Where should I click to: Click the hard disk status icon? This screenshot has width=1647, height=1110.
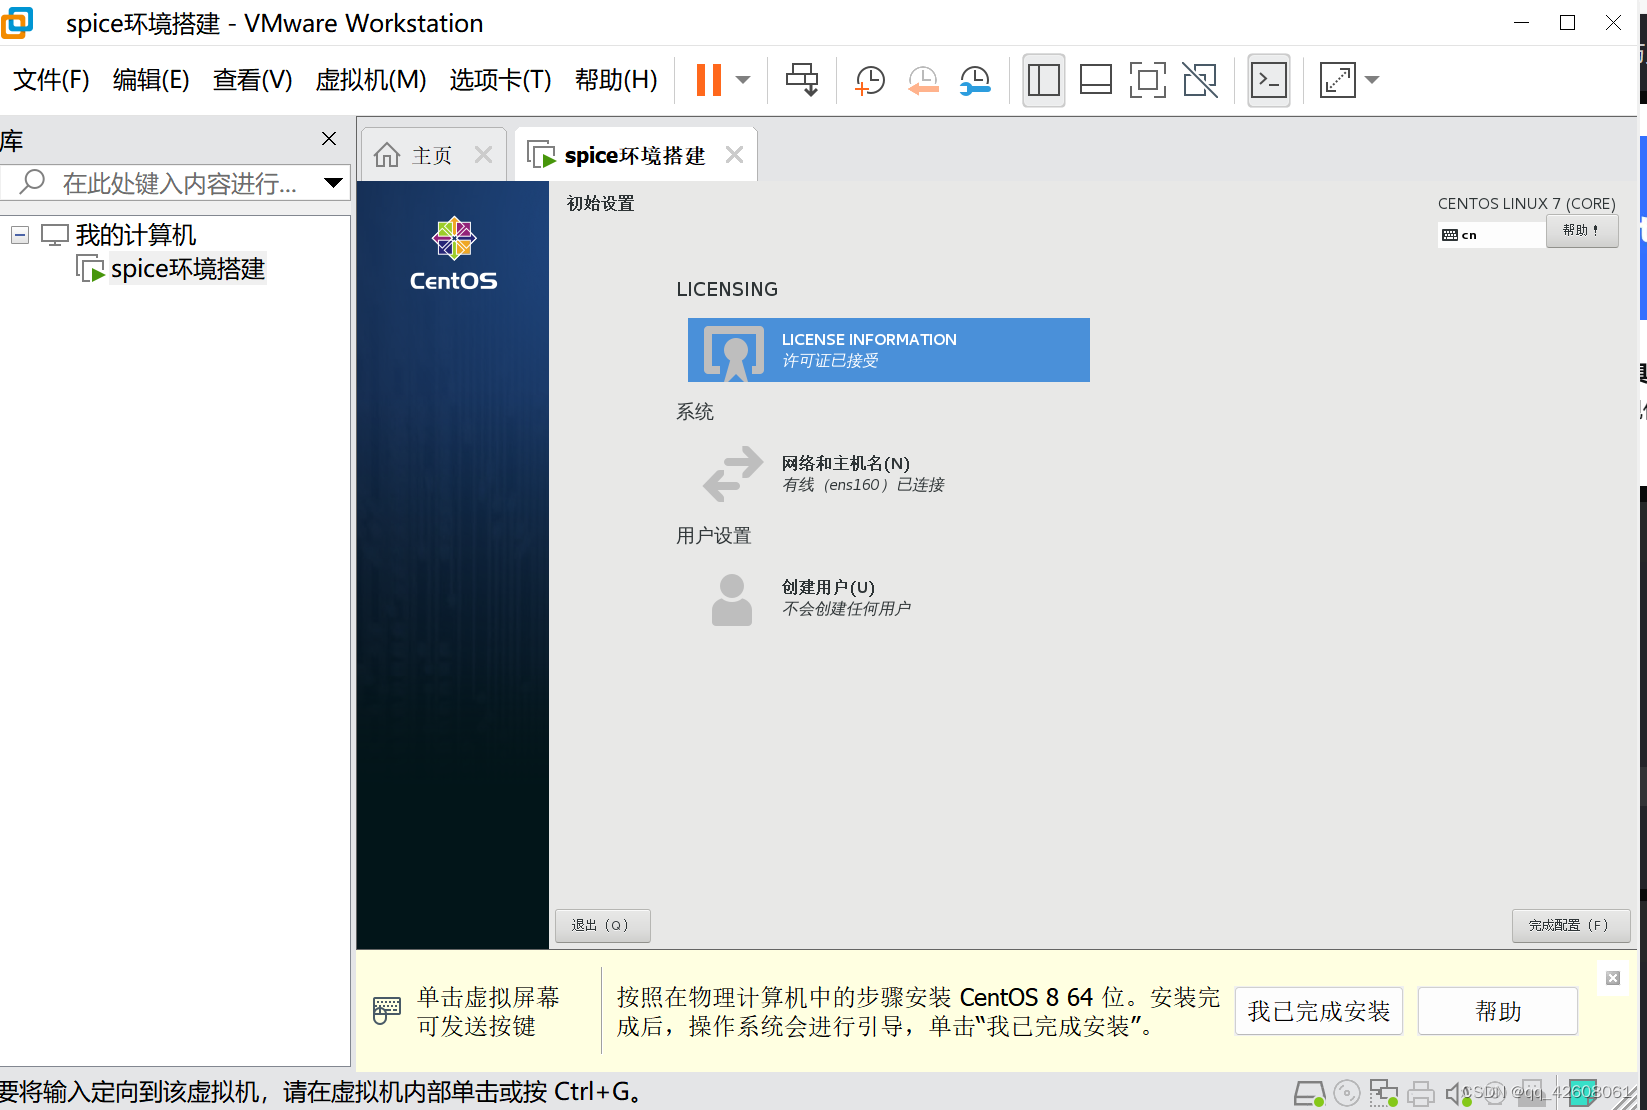1309,1092
